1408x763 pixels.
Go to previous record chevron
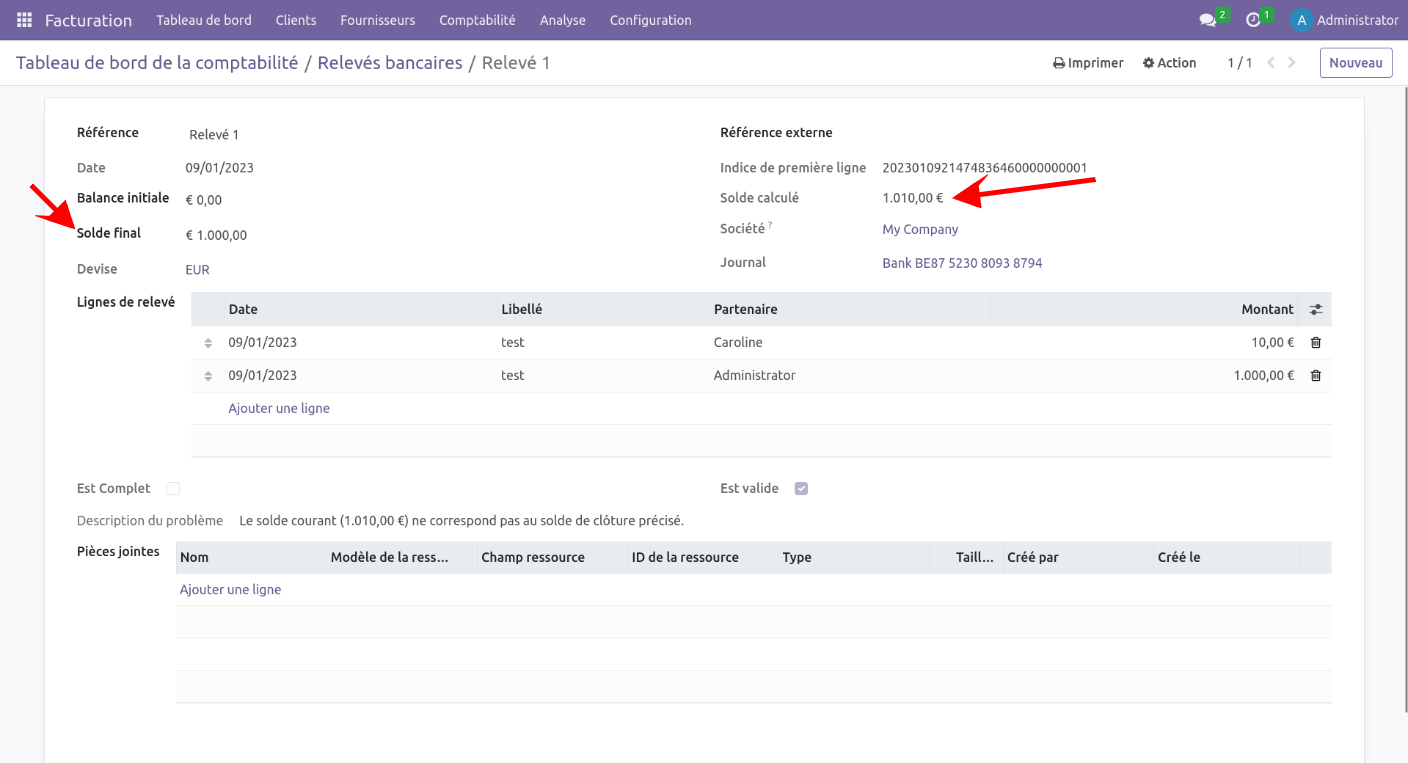pyautogui.click(x=1271, y=63)
